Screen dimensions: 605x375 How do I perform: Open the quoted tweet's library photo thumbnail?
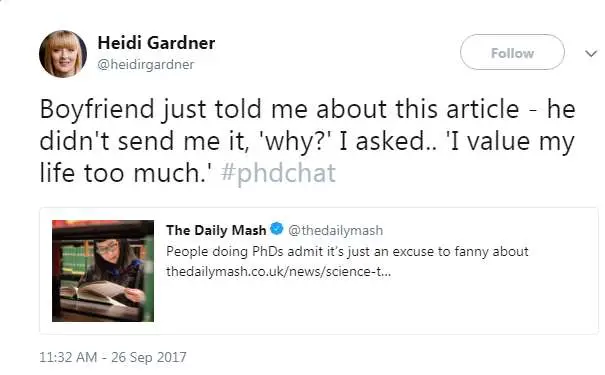(x=103, y=271)
